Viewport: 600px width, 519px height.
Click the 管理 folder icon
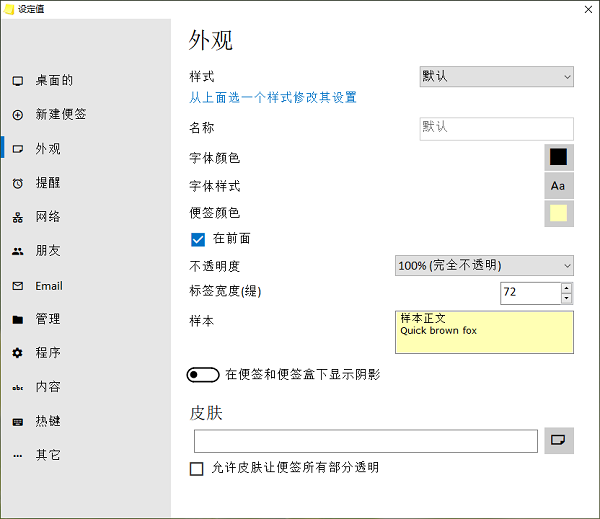17,320
